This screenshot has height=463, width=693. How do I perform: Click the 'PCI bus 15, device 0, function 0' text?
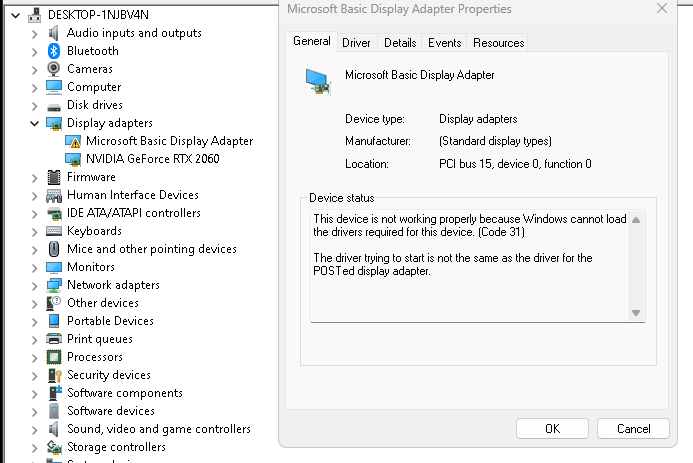tap(515, 164)
